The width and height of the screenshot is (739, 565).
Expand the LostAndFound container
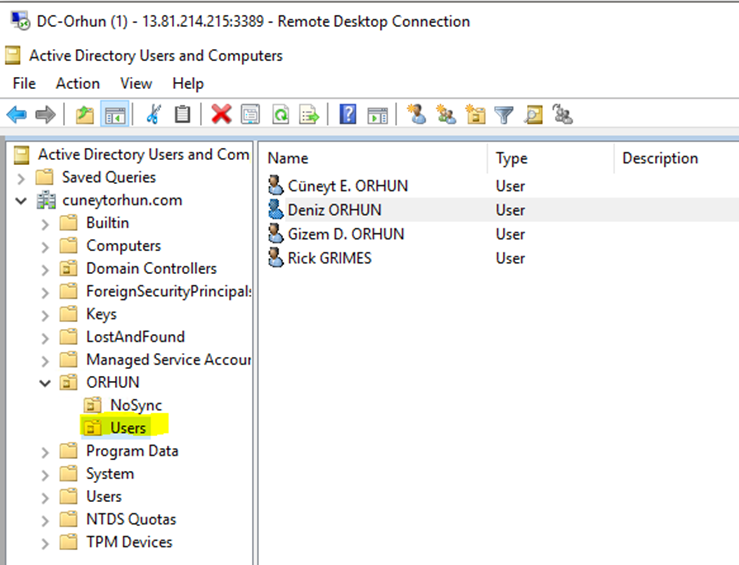(45, 338)
